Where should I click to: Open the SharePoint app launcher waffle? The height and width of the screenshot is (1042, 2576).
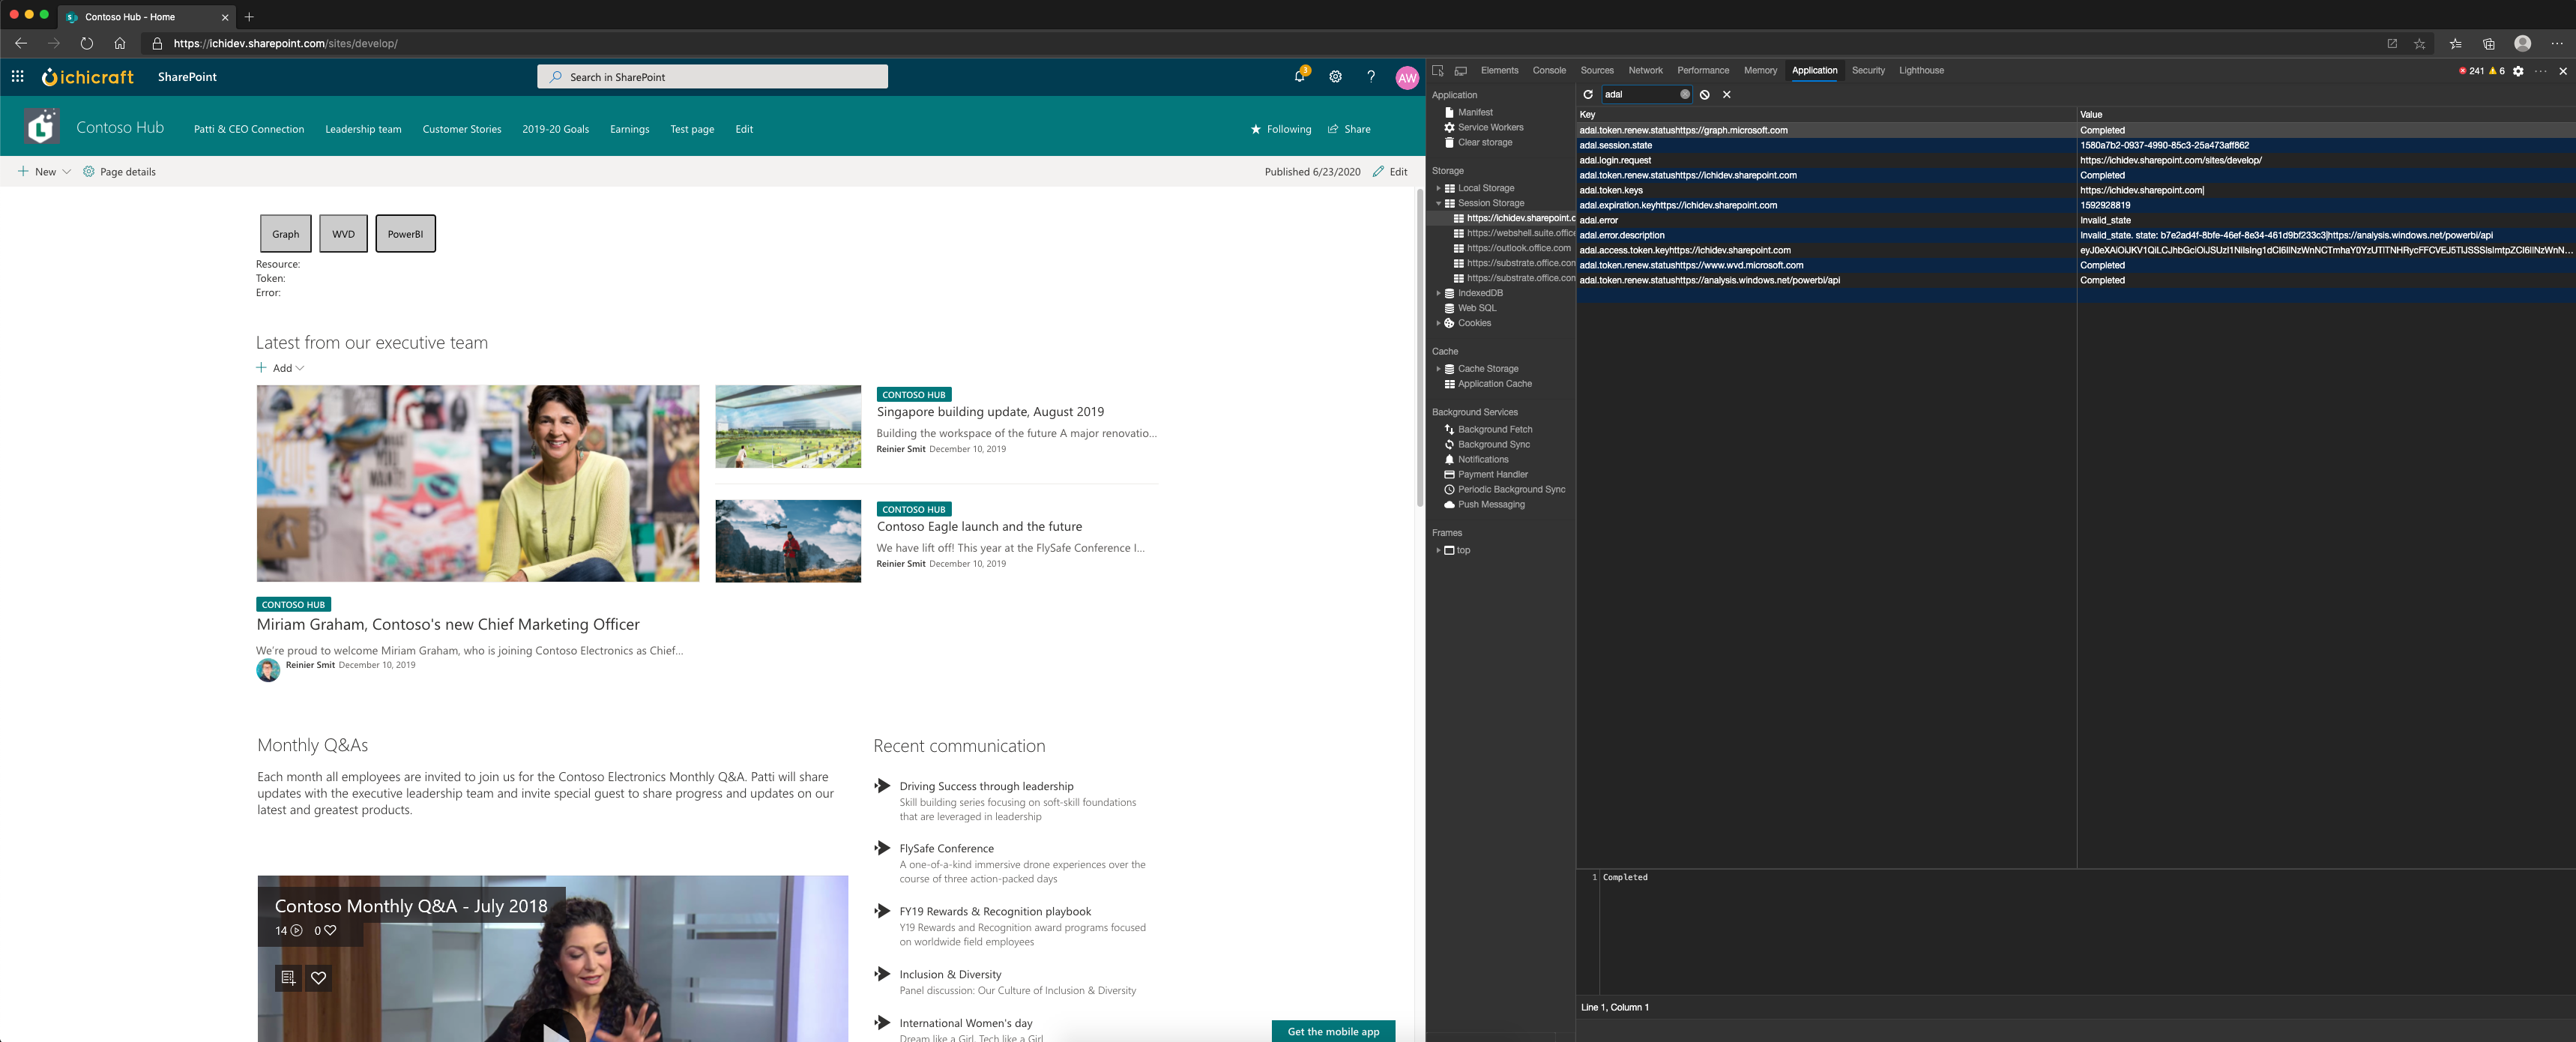[x=17, y=77]
